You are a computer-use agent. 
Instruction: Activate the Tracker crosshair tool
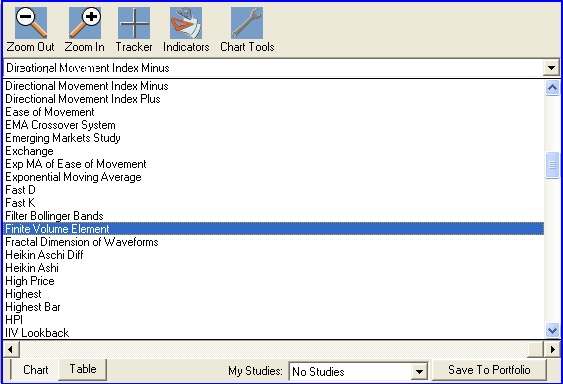134,23
